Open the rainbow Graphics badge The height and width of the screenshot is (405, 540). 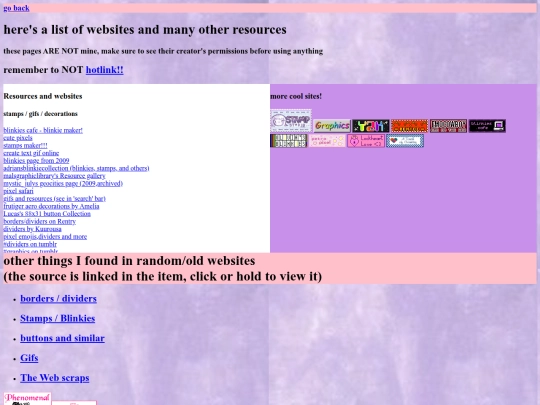click(332, 126)
